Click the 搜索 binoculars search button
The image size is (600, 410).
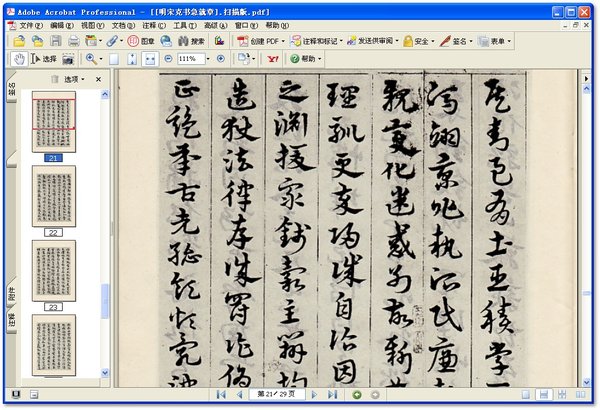click(x=192, y=41)
